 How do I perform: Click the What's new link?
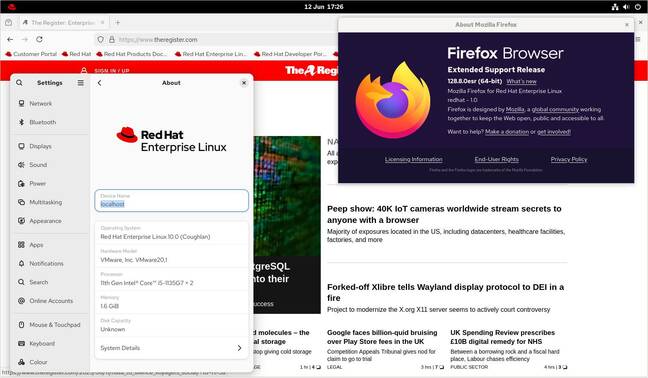[x=522, y=81]
